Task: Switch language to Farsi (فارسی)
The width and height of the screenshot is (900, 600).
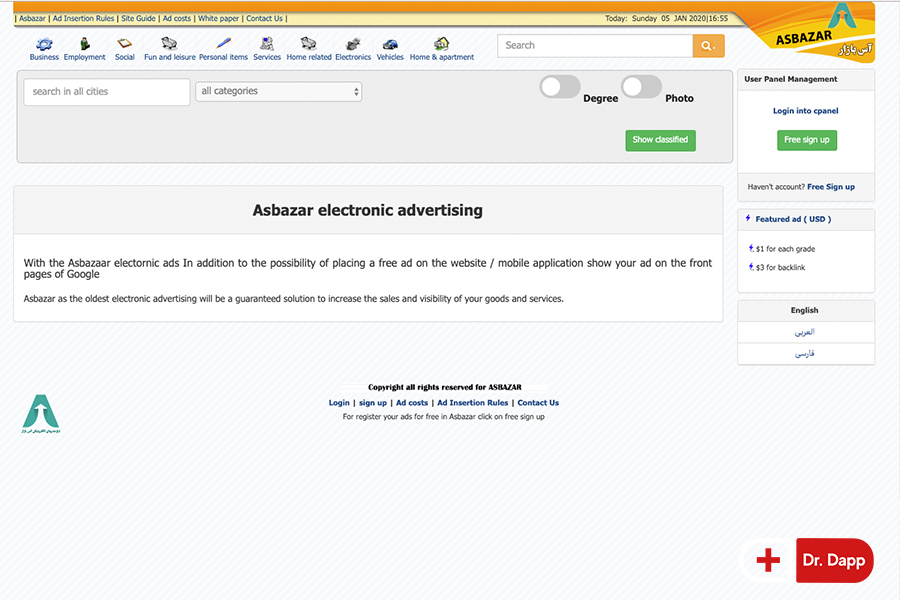Action: (x=805, y=354)
